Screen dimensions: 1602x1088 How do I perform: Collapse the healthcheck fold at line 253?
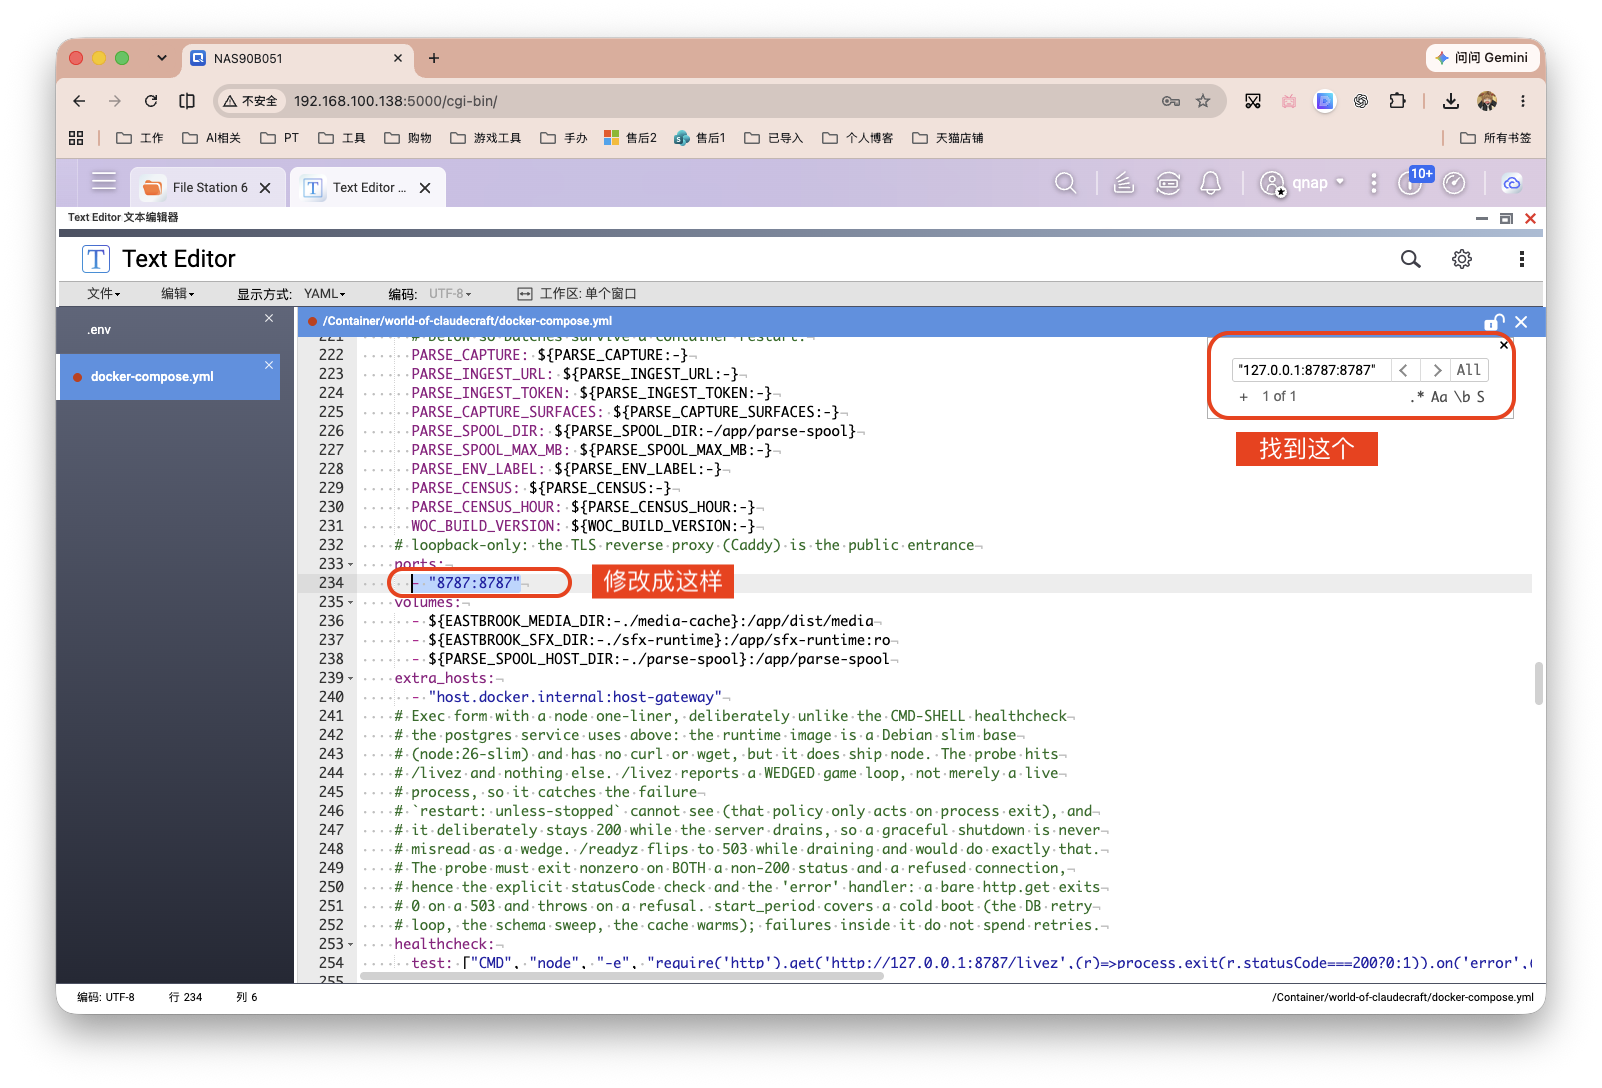click(x=350, y=945)
